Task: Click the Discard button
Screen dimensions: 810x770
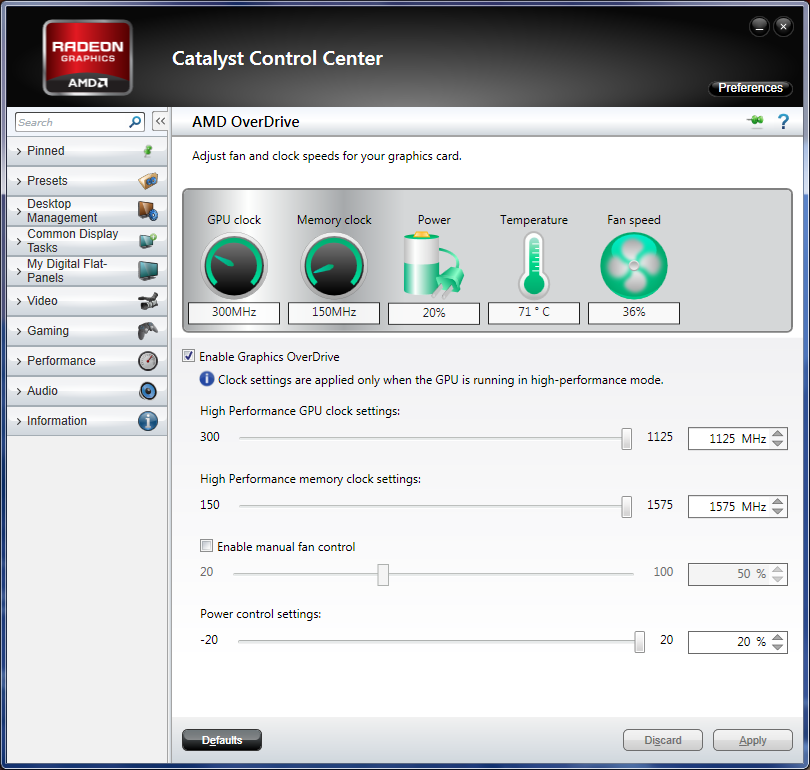Action: 663,740
